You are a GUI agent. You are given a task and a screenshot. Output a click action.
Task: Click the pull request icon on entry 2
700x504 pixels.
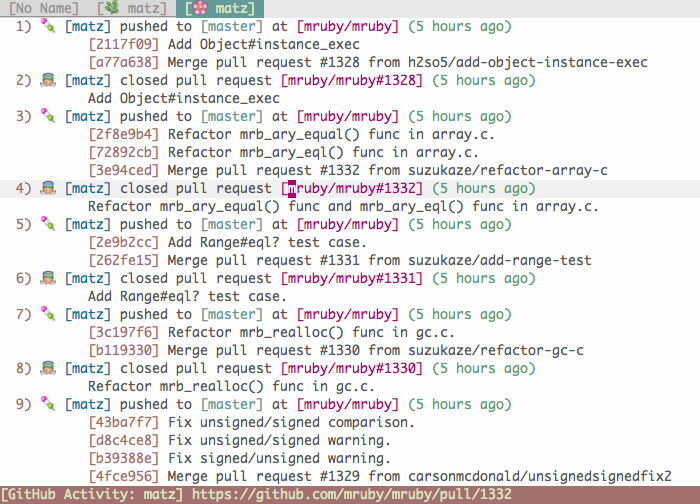point(48,80)
